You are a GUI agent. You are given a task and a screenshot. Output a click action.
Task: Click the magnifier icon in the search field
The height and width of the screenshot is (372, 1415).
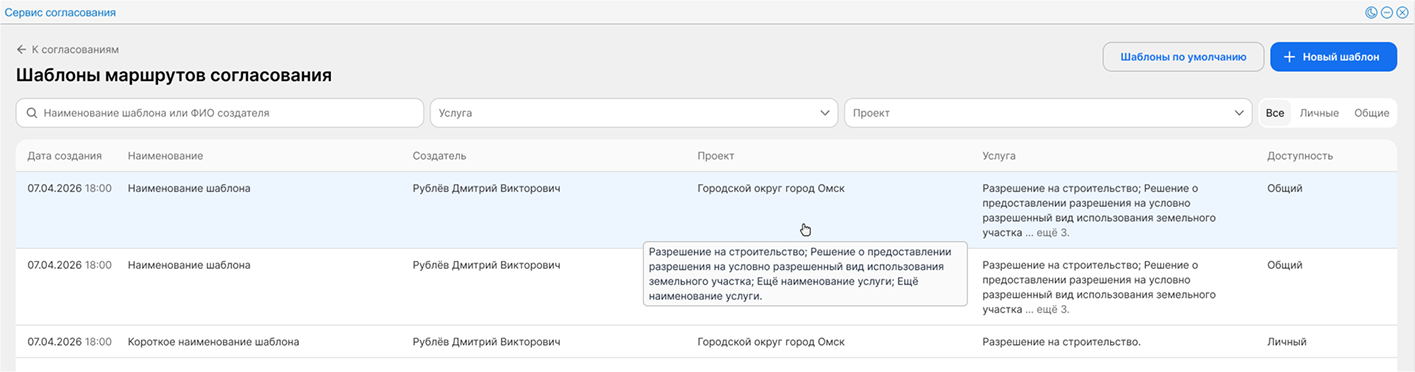(x=32, y=113)
